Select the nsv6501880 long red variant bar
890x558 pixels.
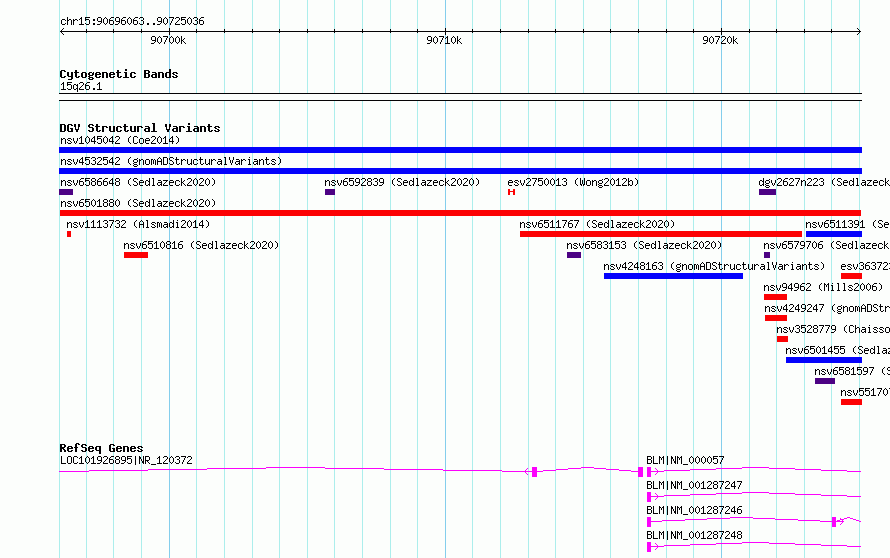coord(460,213)
